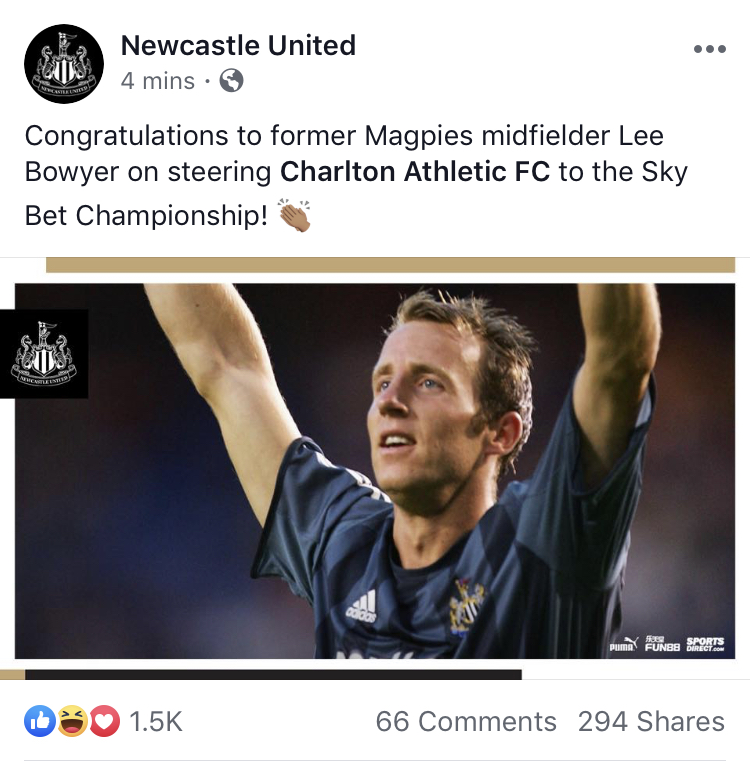View the 1.5K reactions count list

point(156,721)
